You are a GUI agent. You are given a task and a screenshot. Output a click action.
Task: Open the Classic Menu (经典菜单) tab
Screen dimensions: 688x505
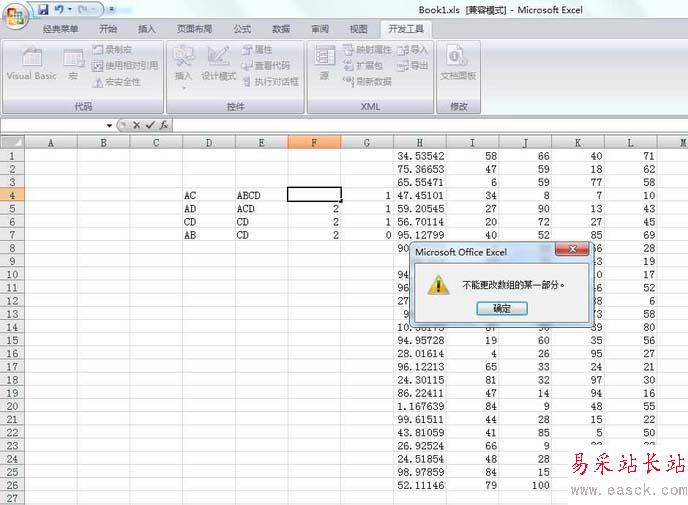coord(61,29)
